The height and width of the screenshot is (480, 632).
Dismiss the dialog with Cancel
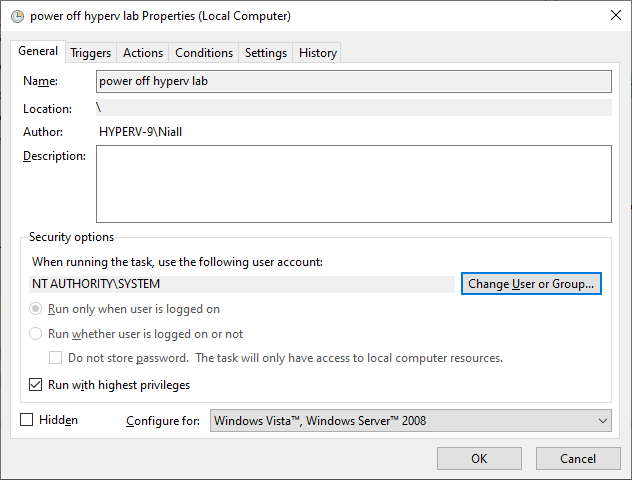pos(578,459)
